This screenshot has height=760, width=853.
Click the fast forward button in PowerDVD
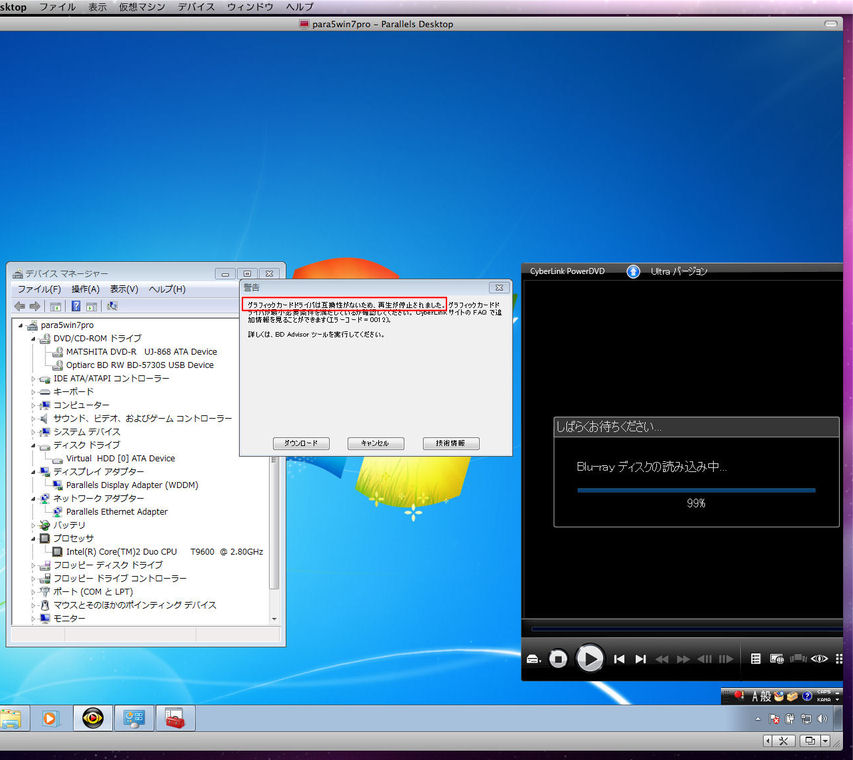point(683,659)
